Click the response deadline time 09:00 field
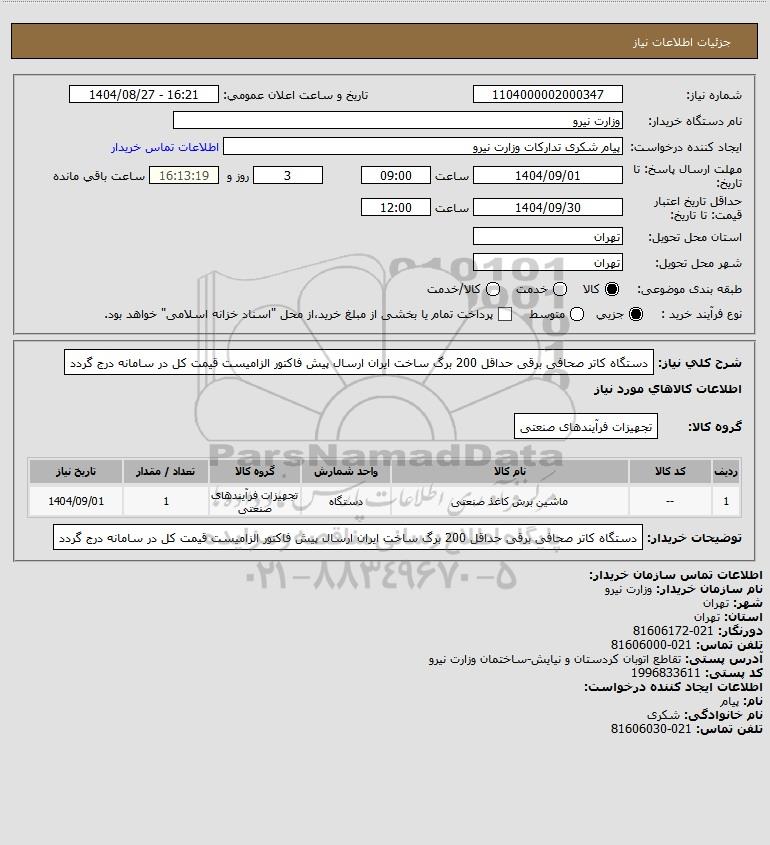The height and width of the screenshot is (845, 770). 396,176
